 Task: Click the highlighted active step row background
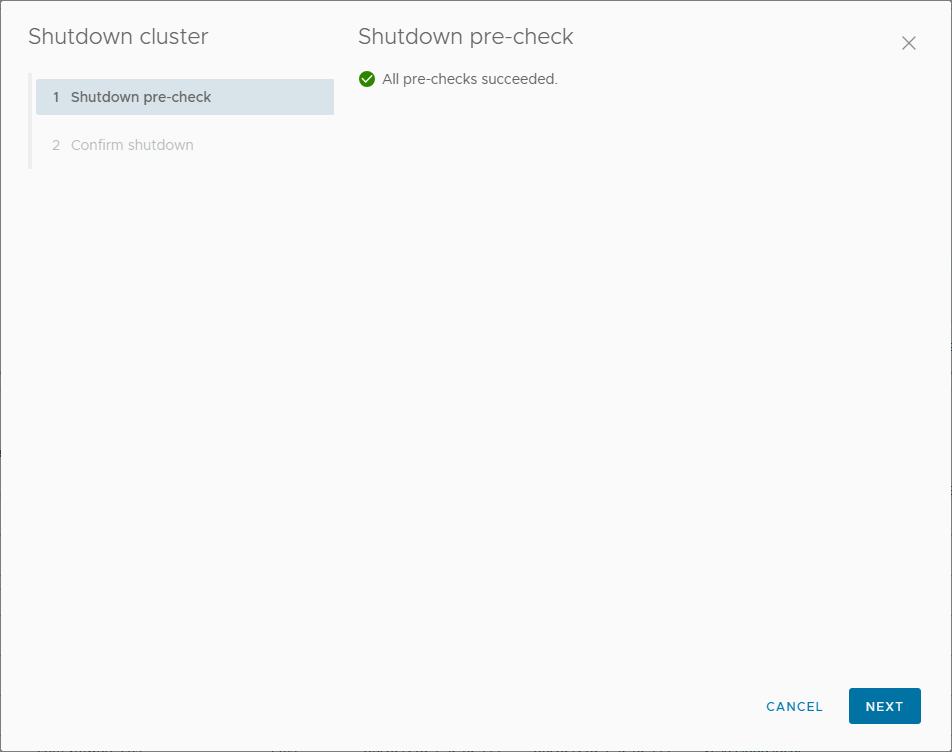280,97
